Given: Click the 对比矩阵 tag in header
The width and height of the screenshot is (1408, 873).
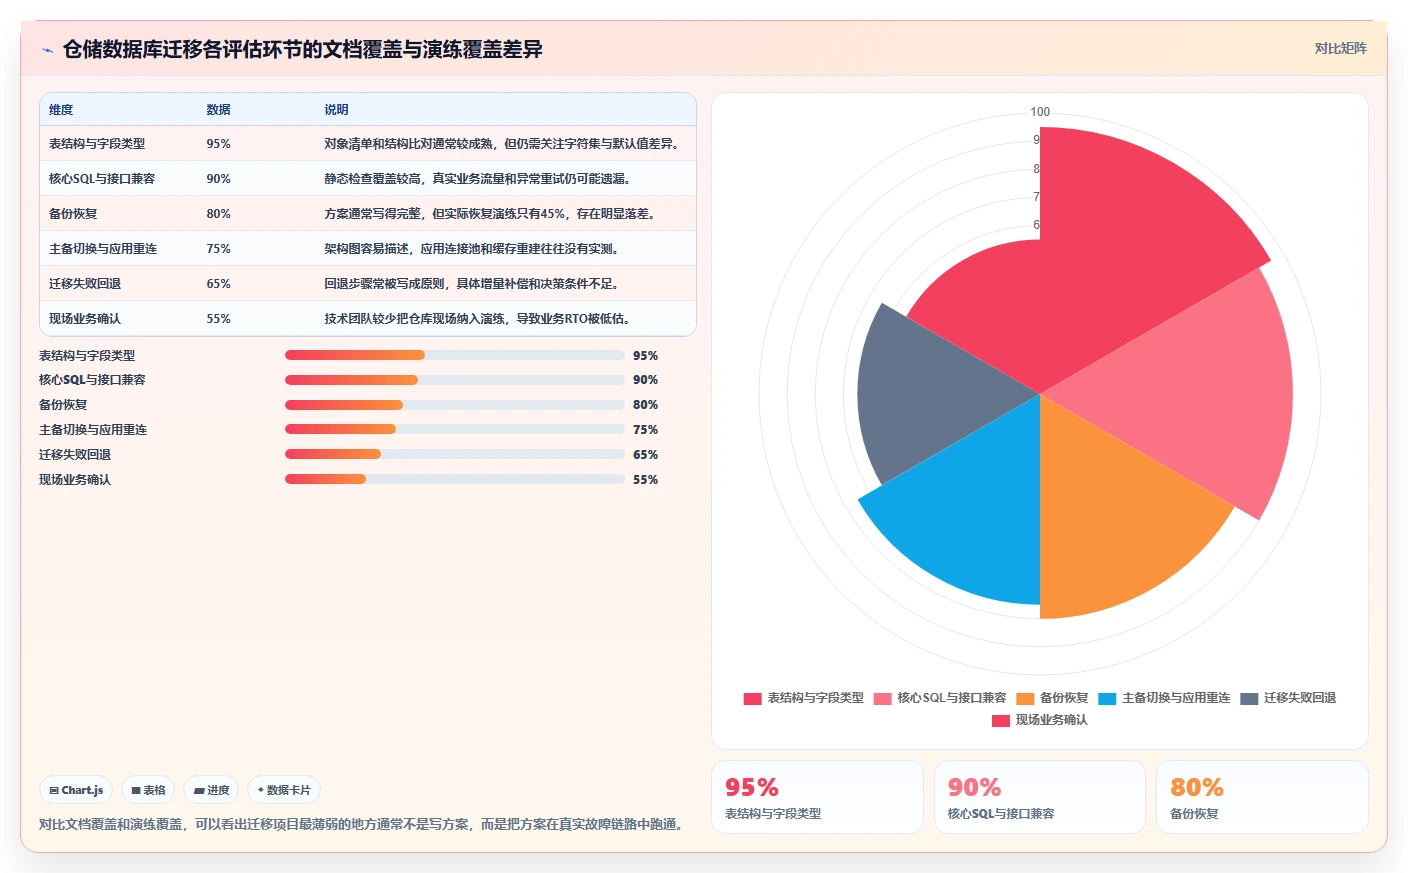Looking at the screenshot, I should [x=1340, y=48].
